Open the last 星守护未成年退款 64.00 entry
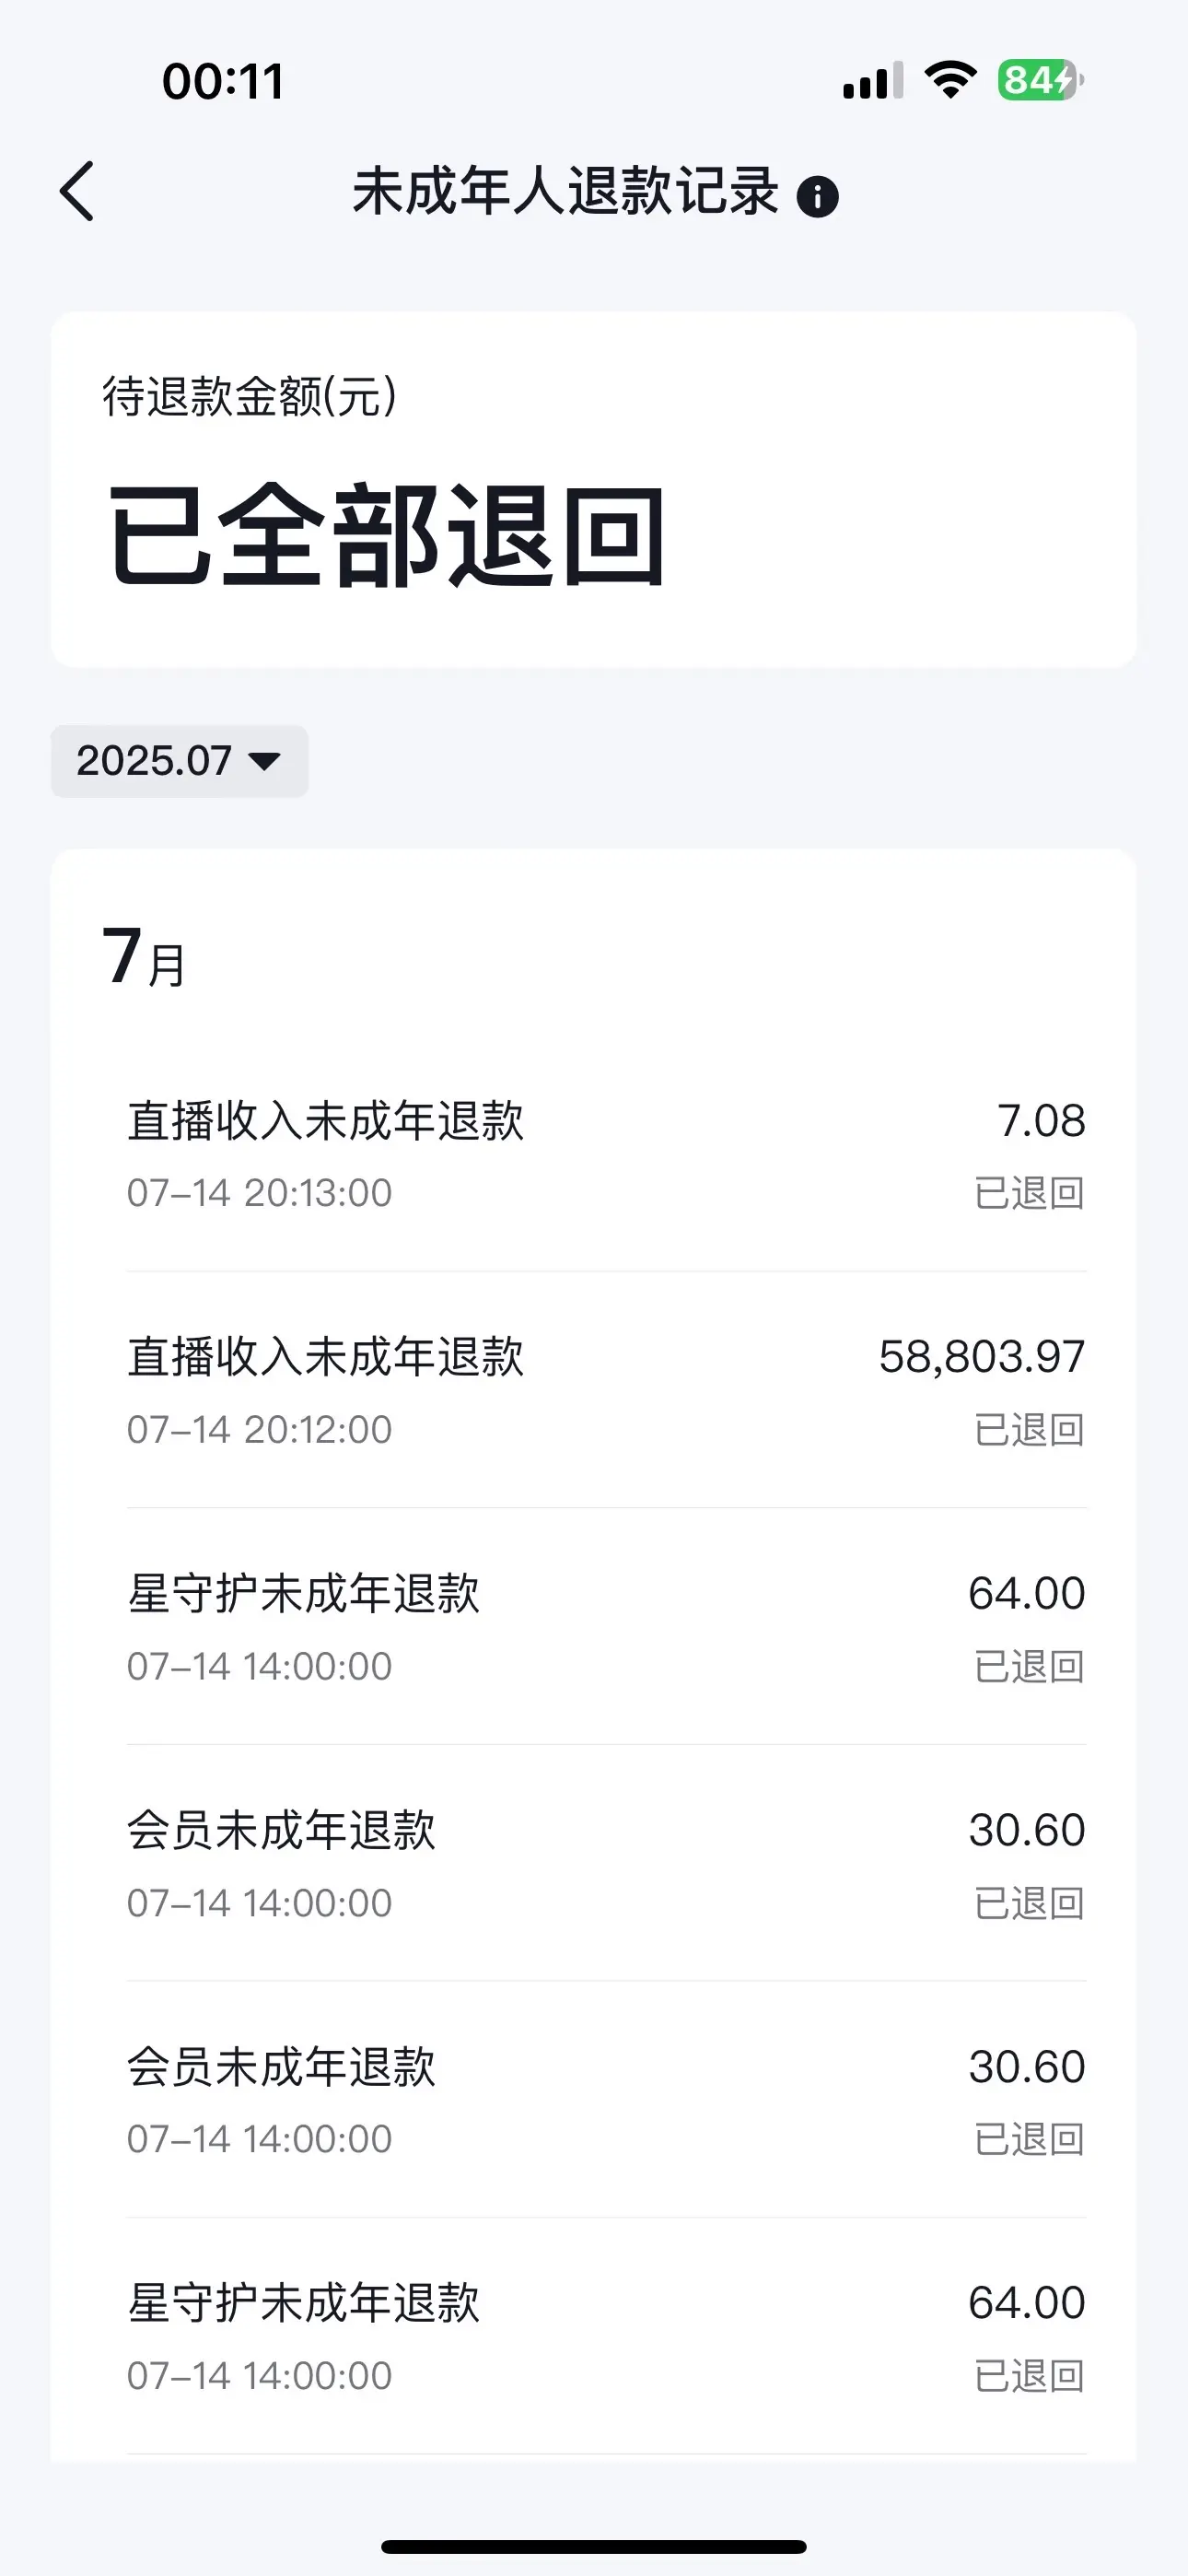The width and height of the screenshot is (1188, 2576). (x=606, y=2336)
